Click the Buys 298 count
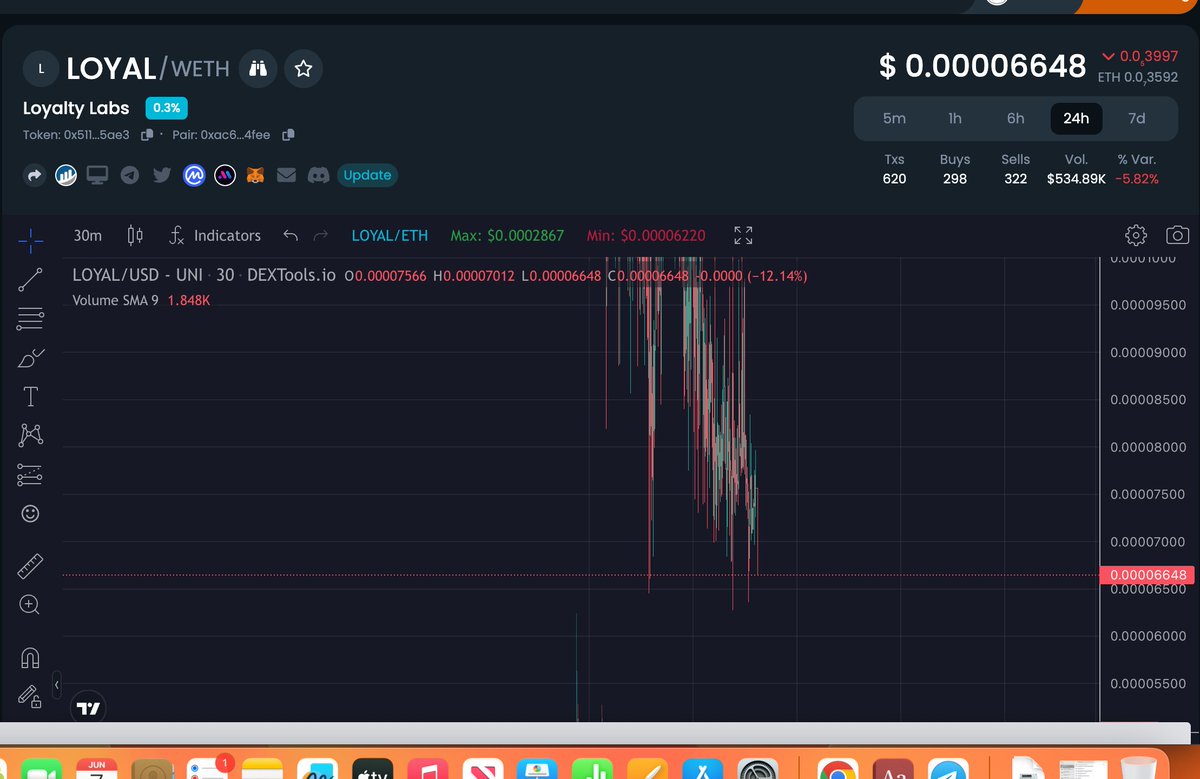Screen dimensions: 1200x779 point(955,179)
